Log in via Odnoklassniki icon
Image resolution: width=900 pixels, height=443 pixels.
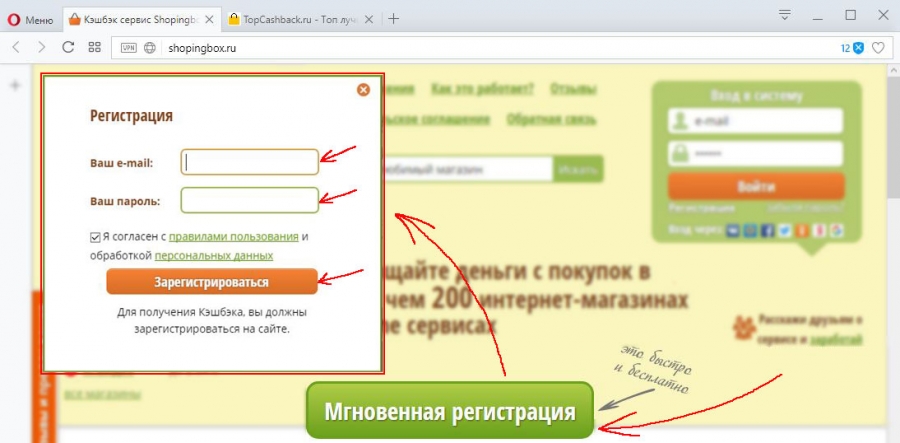click(x=802, y=231)
